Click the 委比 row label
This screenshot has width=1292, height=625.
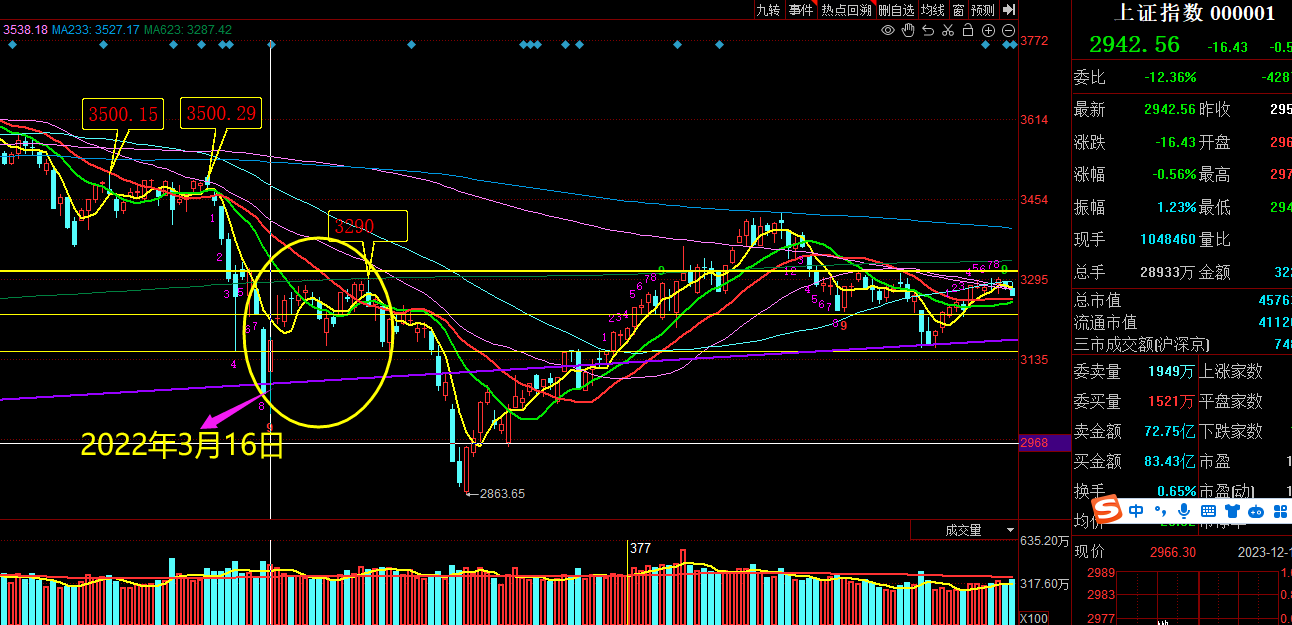tap(1090, 77)
